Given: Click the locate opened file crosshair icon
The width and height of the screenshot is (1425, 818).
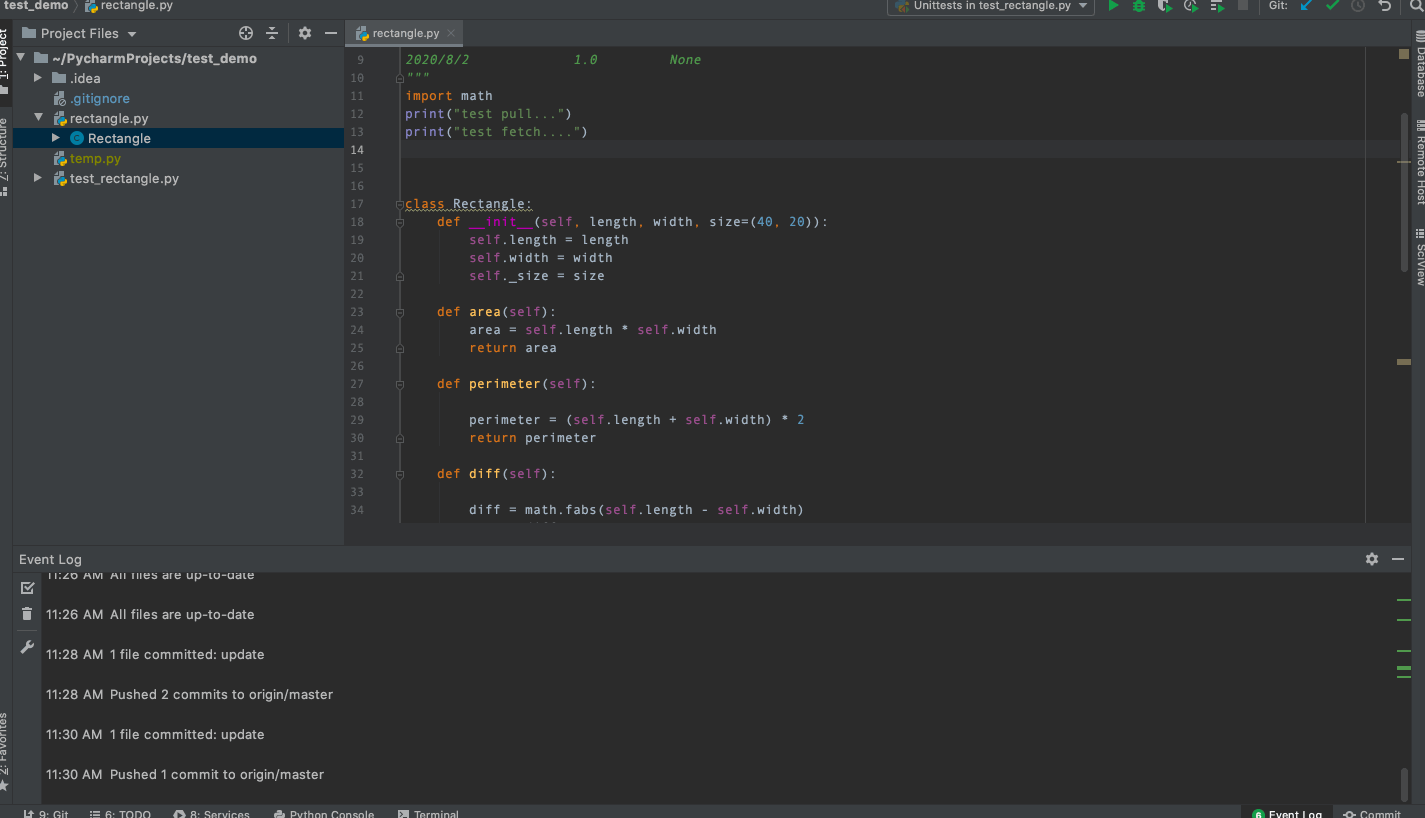Looking at the screenshot, I should coord(246,33).
